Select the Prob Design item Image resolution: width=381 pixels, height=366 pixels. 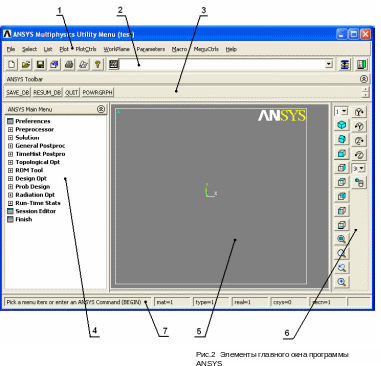click(33, 187)
